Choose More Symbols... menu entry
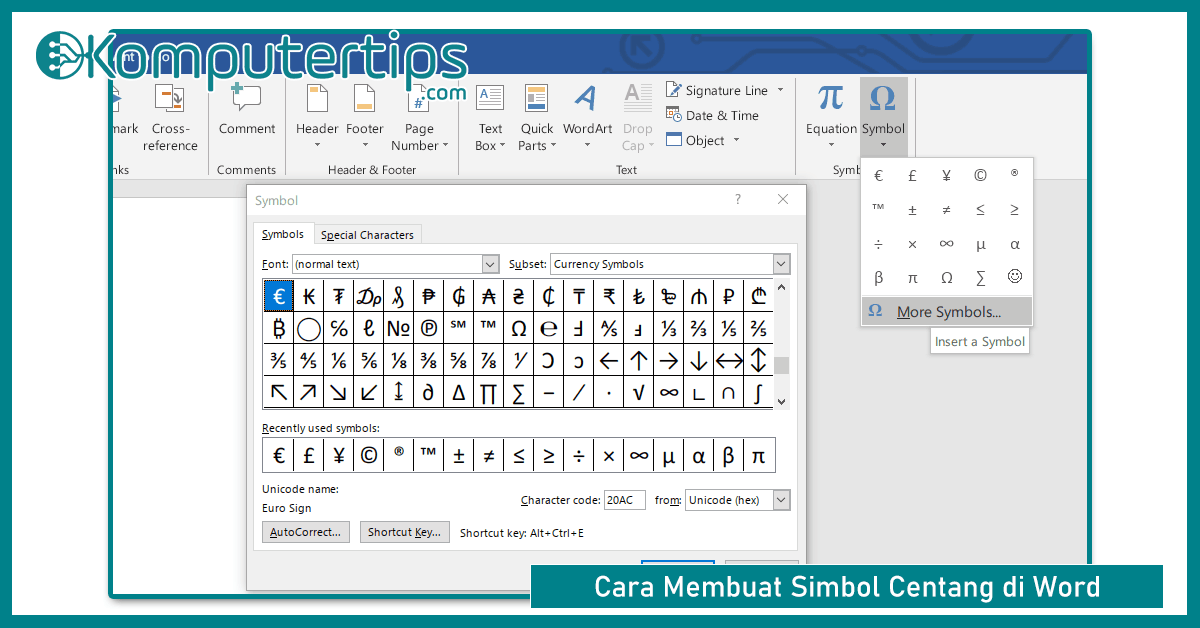 (x=947, y=311)
